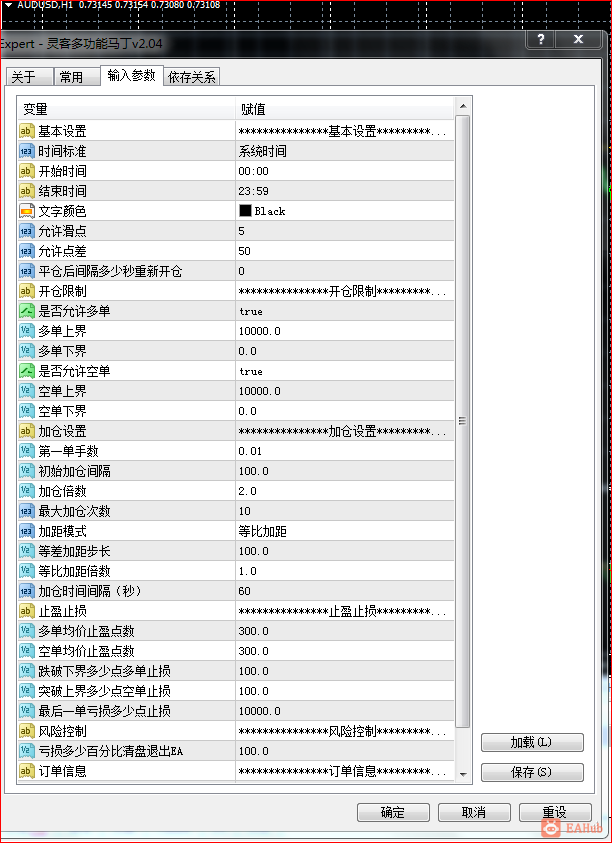The width and height of the screenshot is (612, 843).
Task: Click the scrollbar down arrow
Action: tap(462, 774)
